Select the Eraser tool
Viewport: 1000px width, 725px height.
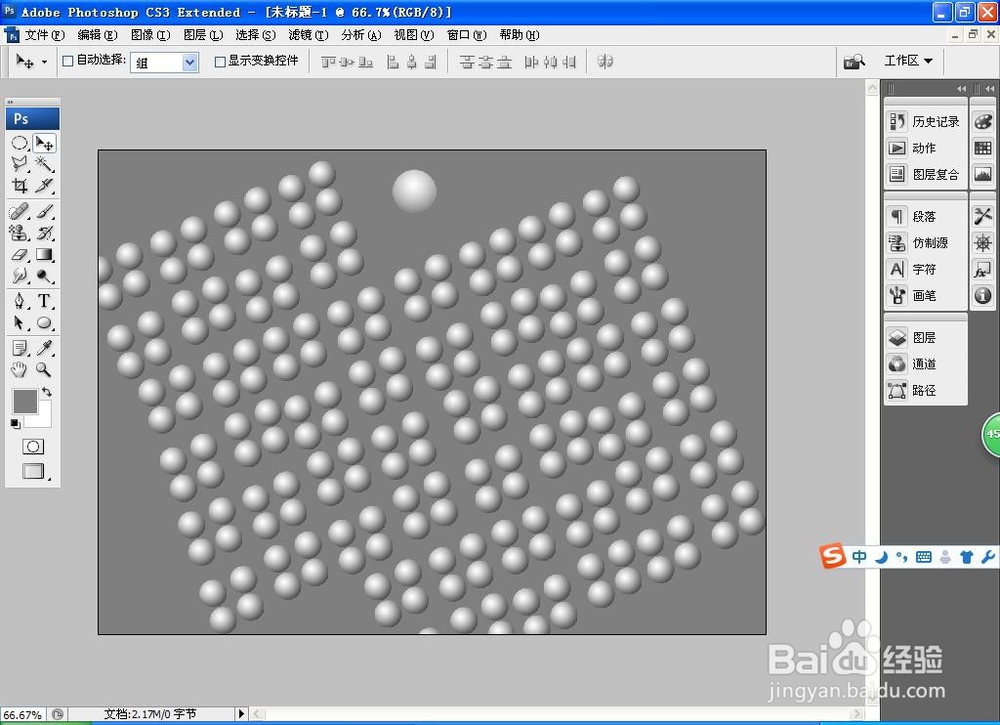pos(20,254)
